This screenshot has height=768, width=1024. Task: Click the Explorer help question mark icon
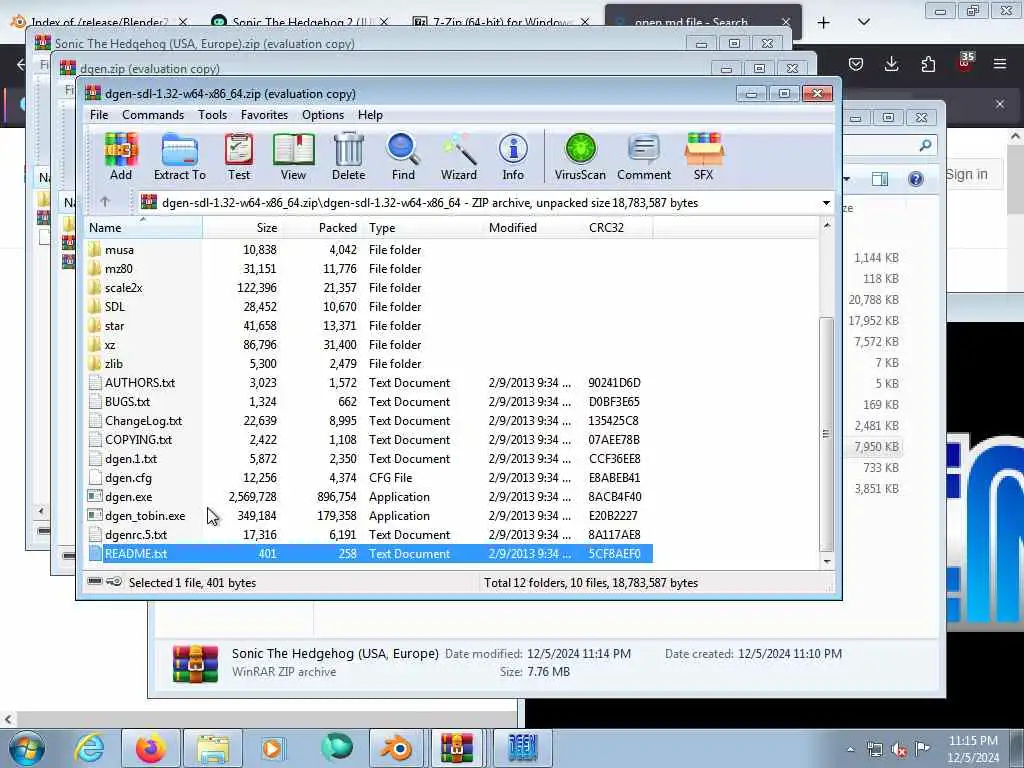[916, 179]
